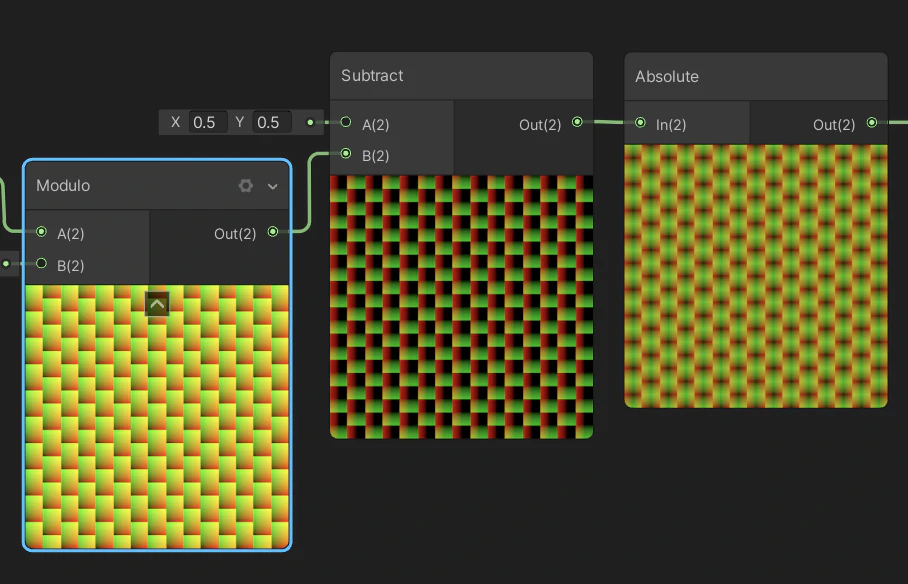The height and width of the screenshot is (584, 908).
Task: Open the Modulo node settings gear
Action: 246,185
